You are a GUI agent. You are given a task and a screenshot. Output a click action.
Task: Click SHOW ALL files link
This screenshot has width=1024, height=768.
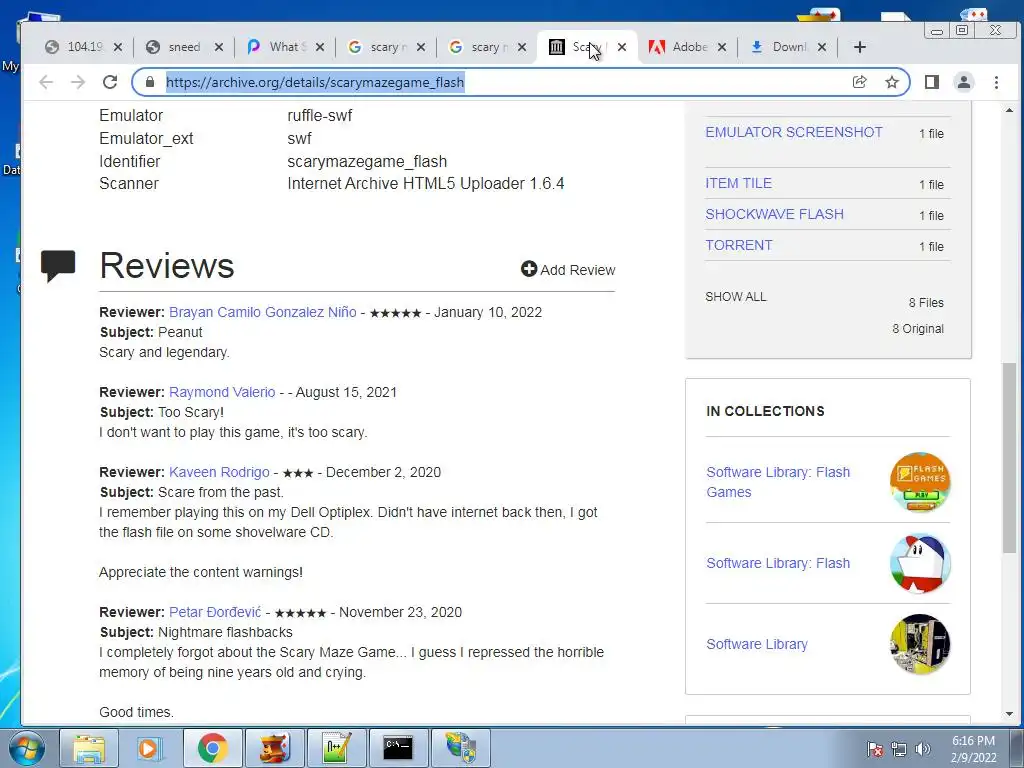point(735,296)
